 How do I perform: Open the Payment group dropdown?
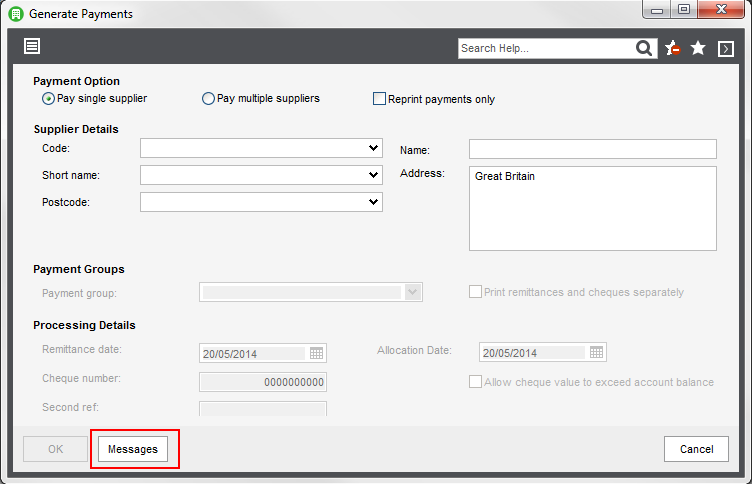(x=412, y=292)
